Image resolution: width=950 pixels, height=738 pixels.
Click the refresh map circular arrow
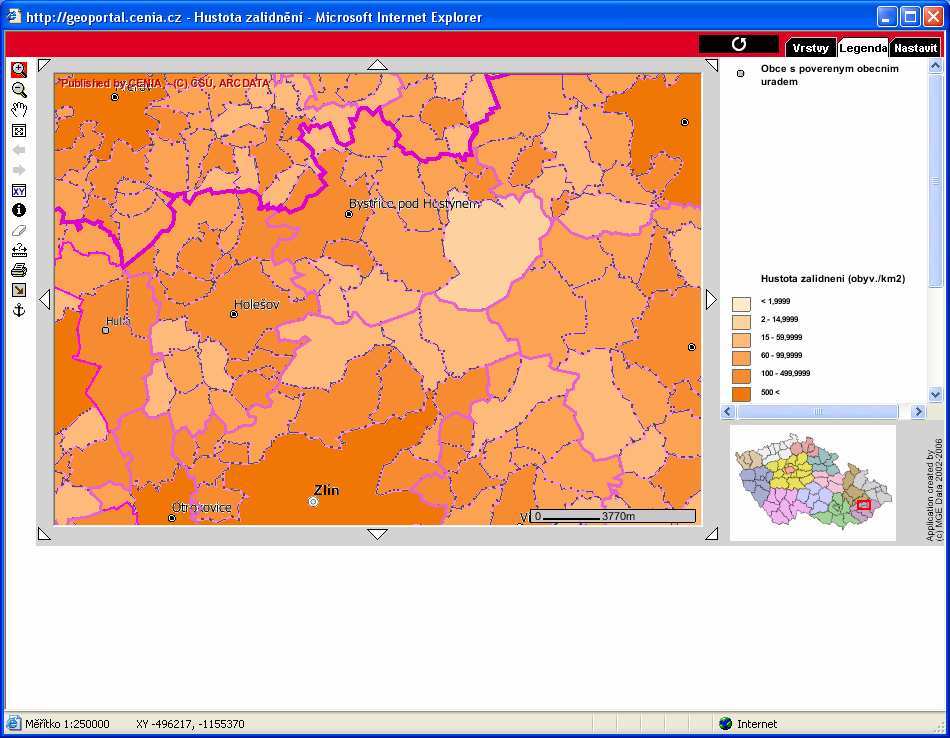tap(739, 44)
